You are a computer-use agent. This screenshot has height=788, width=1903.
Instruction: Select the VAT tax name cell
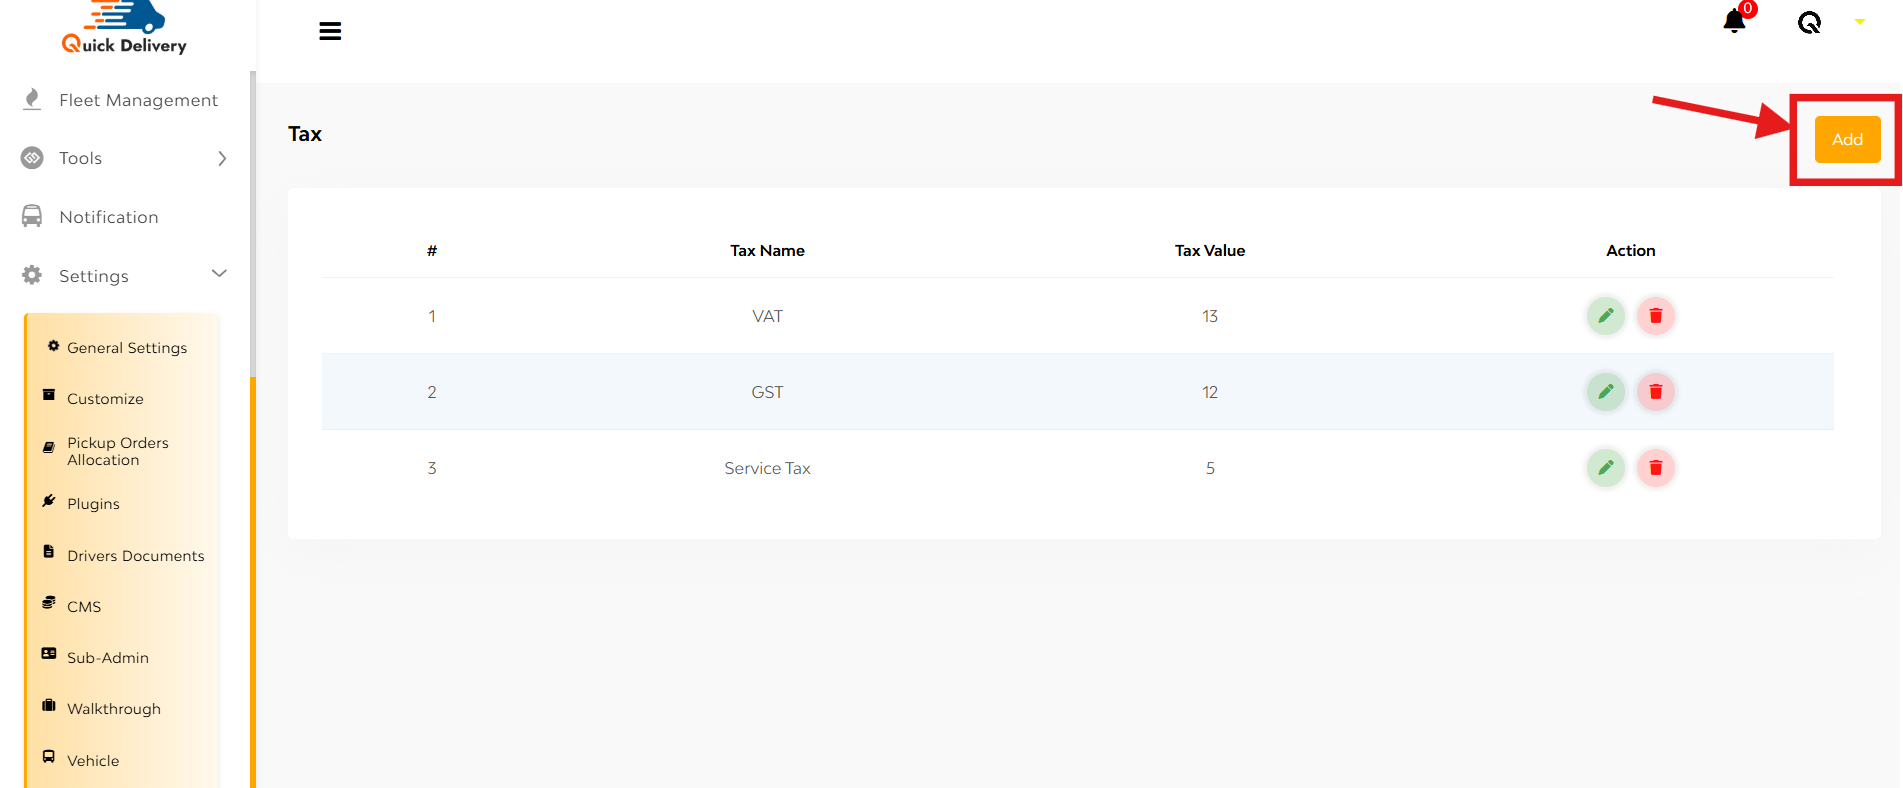click(767, 316)
